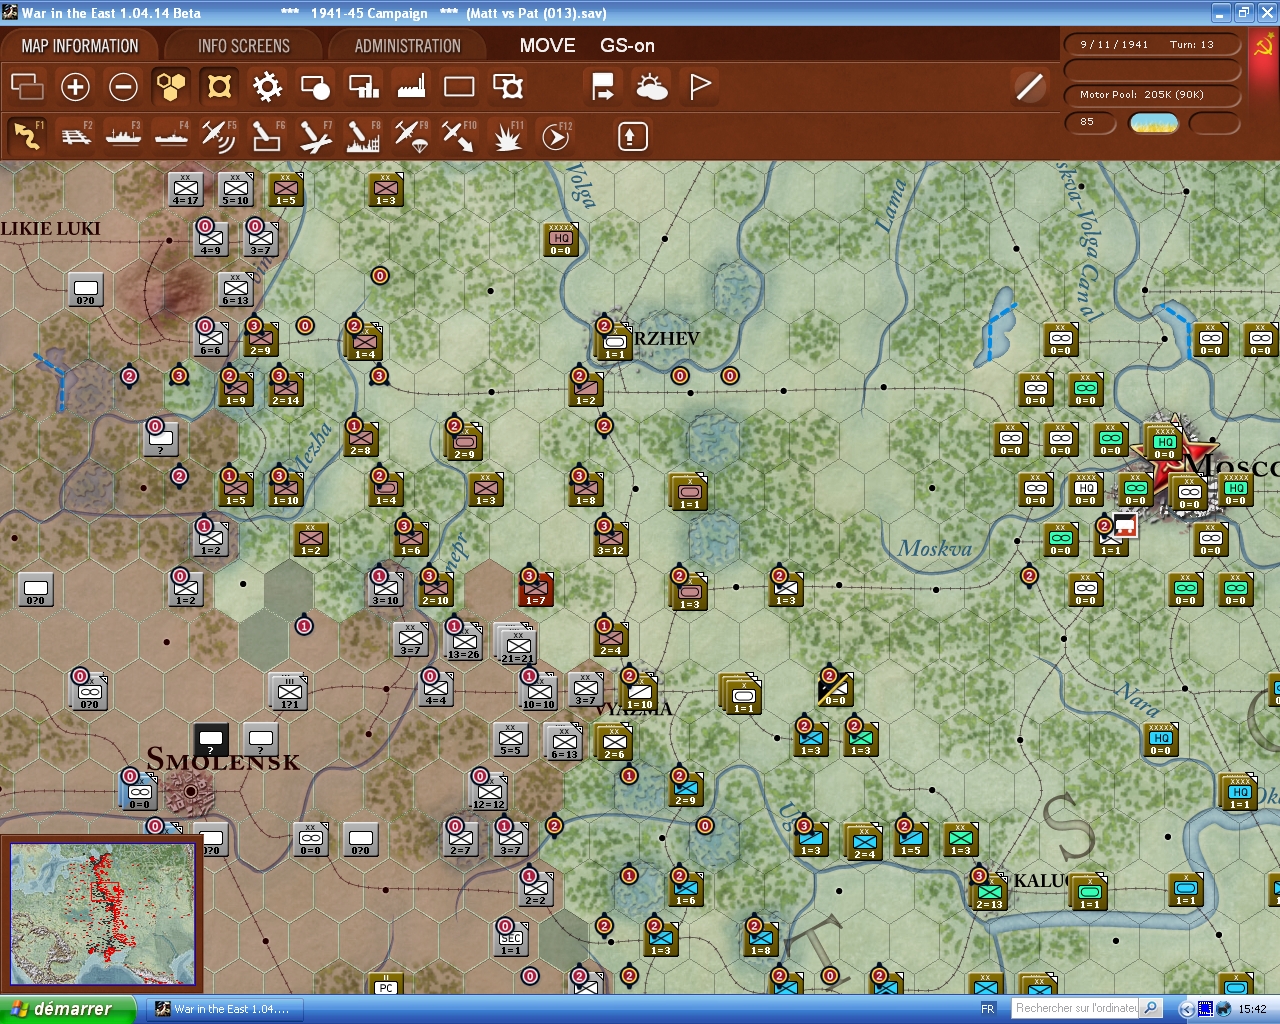This screenshot has height=1024, width=1280.
Task: Click the strategic minimap thumbnail
Action: point(101,914)
